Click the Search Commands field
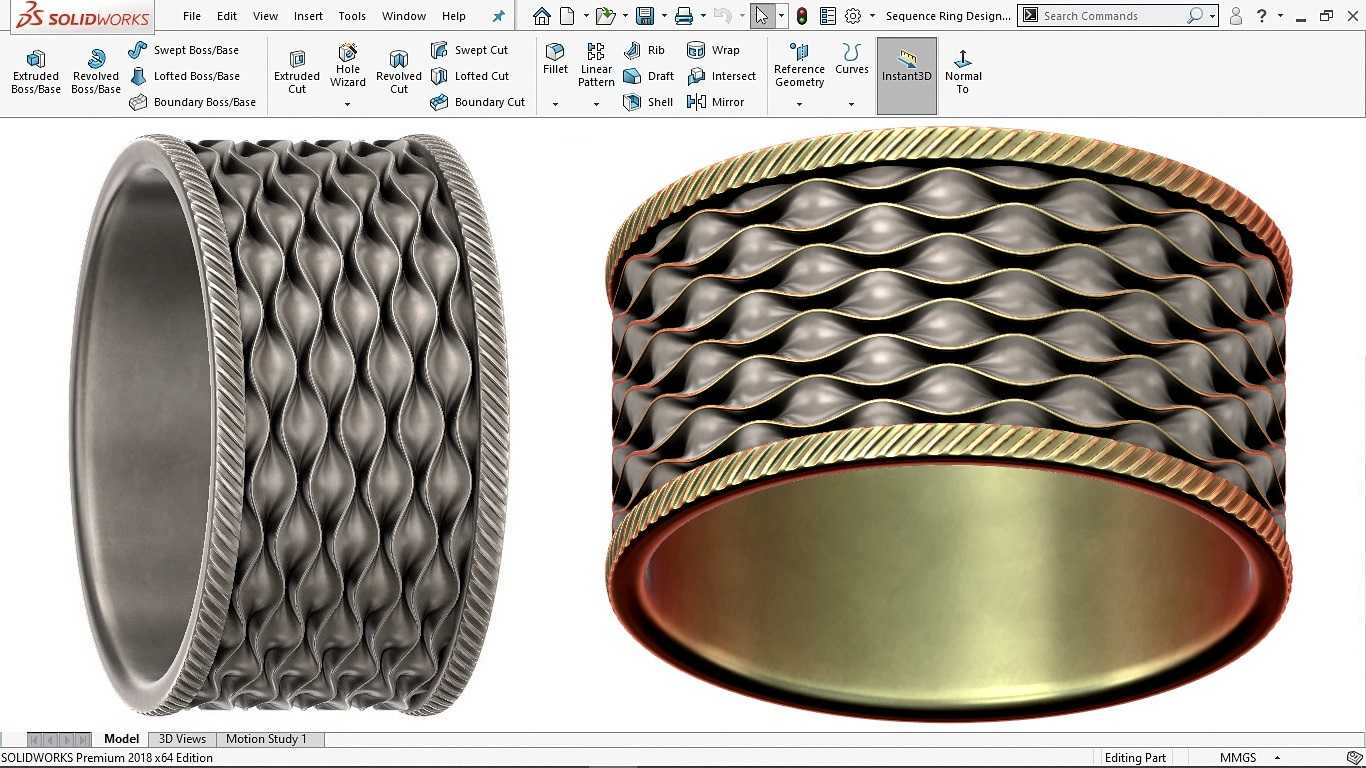This screenshot has width=1366, height=768. point(1112,16)
